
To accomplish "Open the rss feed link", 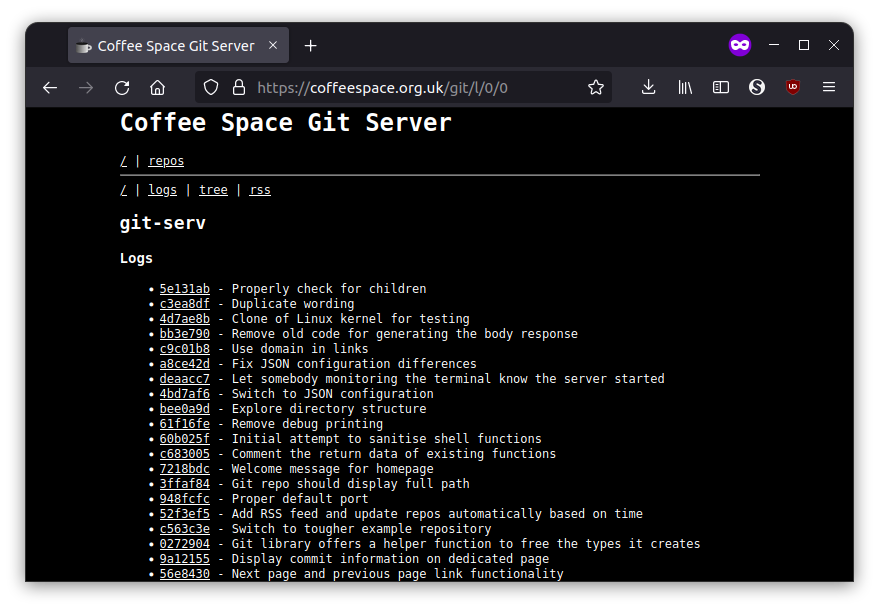I will click(x=260, y=190).
